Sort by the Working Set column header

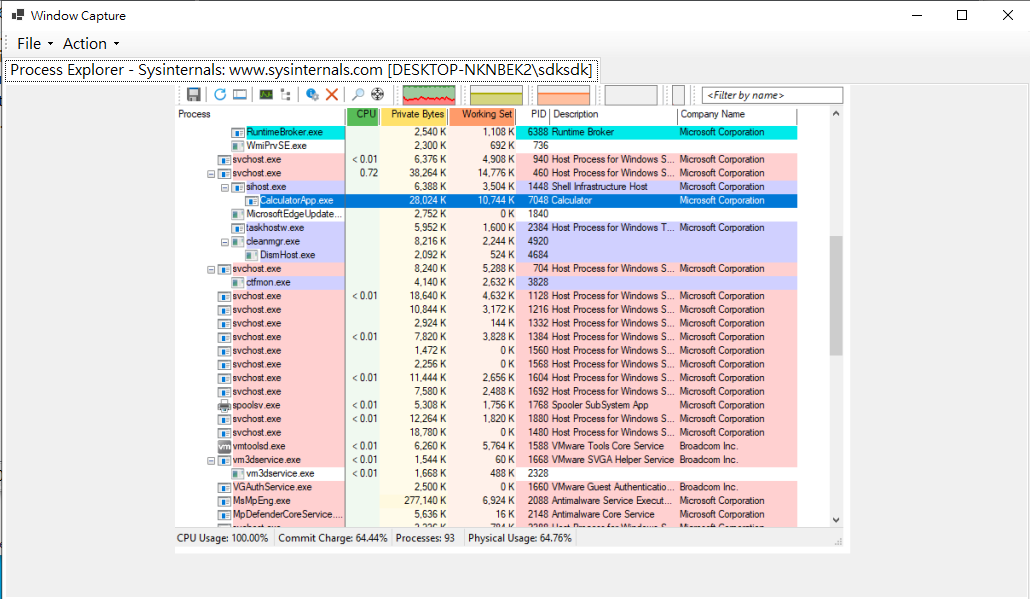(486, 115)
